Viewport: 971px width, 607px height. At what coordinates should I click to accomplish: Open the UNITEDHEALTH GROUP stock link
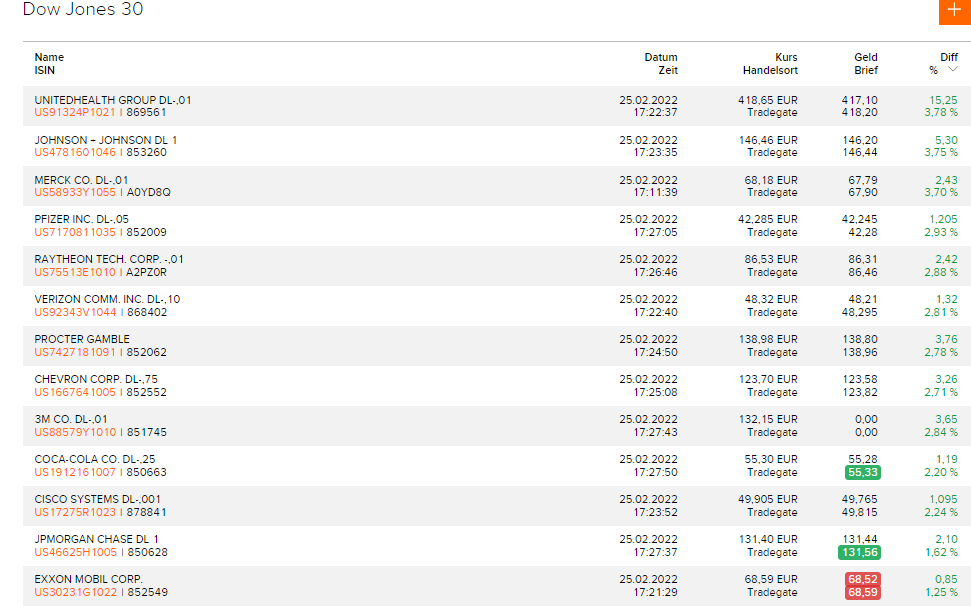click(112, 100)
